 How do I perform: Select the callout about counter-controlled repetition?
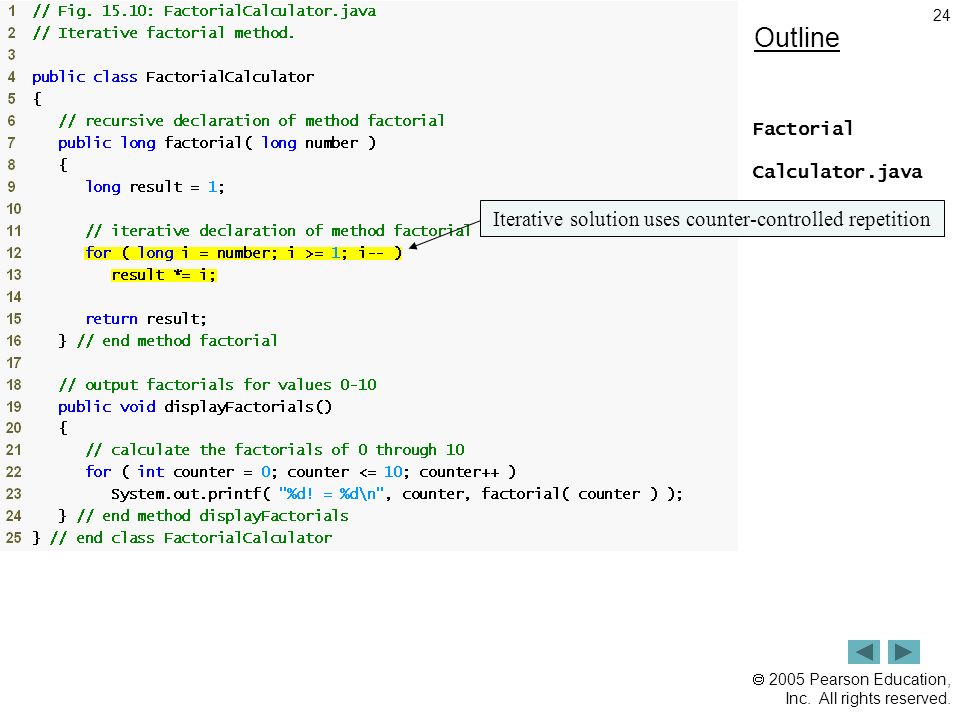pos(712,219)
